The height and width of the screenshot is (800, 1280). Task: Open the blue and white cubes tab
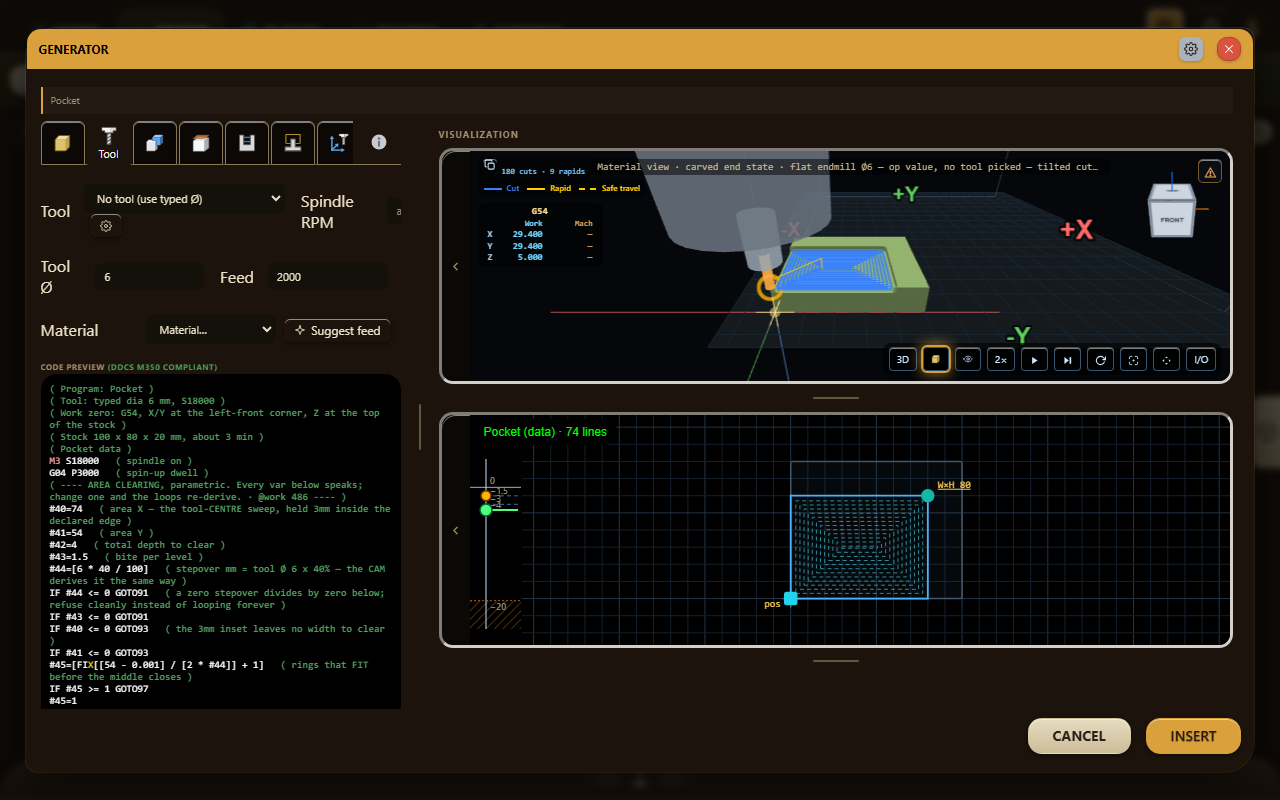(154, 143)
